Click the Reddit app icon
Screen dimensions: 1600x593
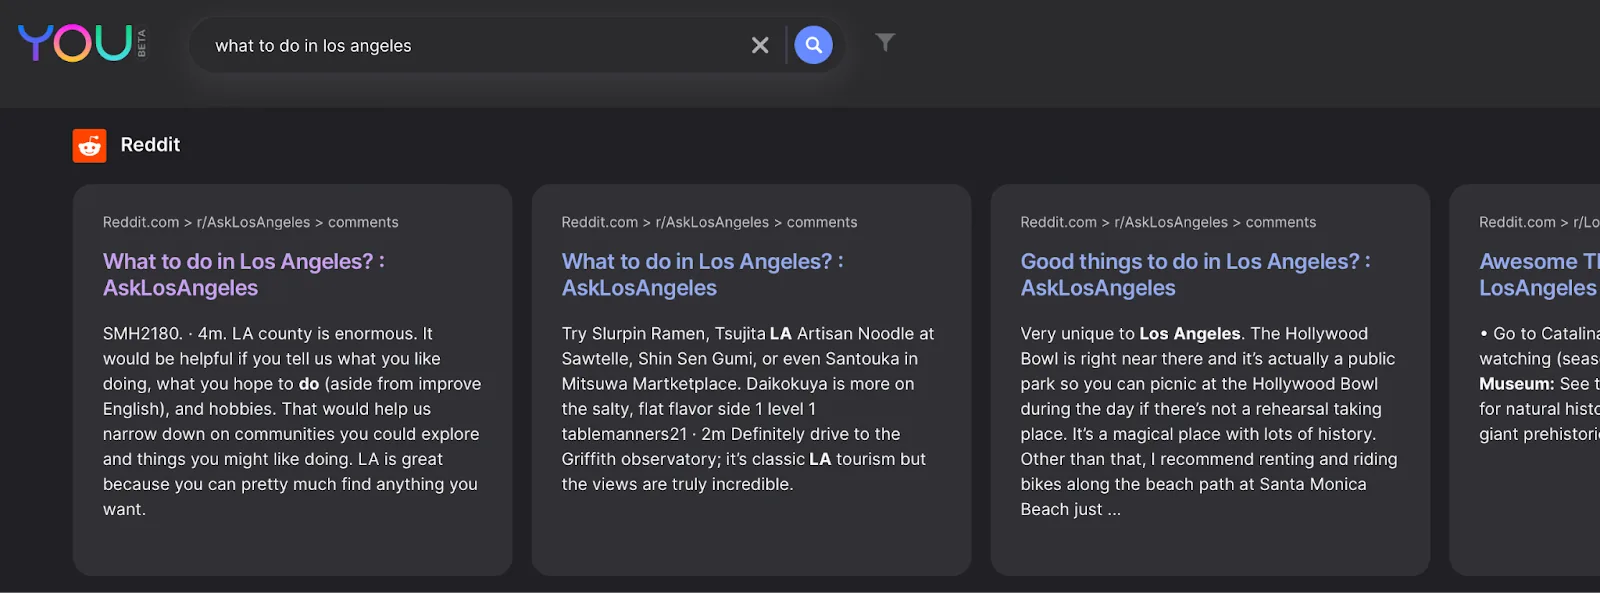90,146
